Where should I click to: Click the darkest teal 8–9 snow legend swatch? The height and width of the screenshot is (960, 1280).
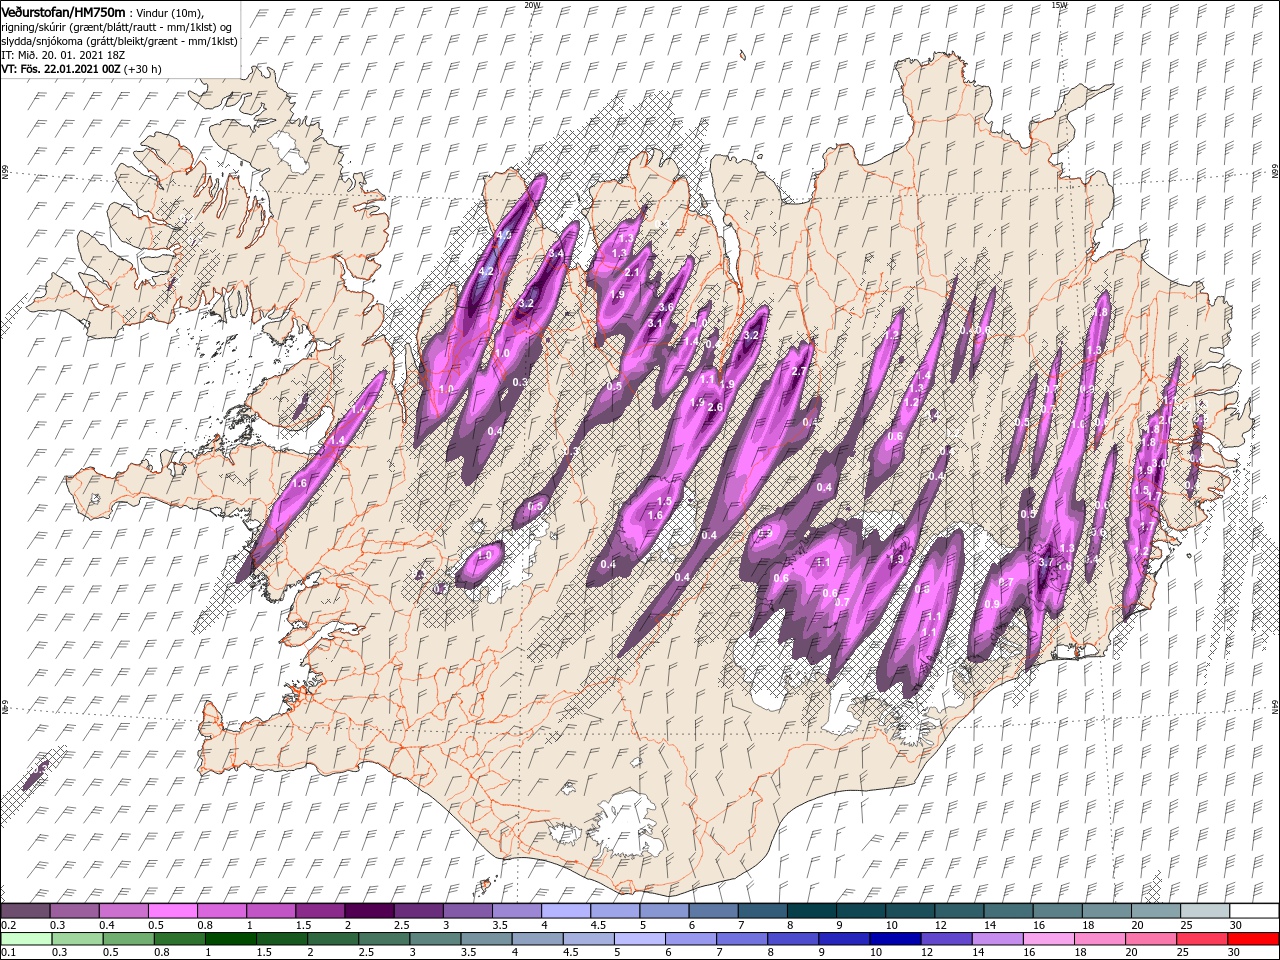click(812, 910)
